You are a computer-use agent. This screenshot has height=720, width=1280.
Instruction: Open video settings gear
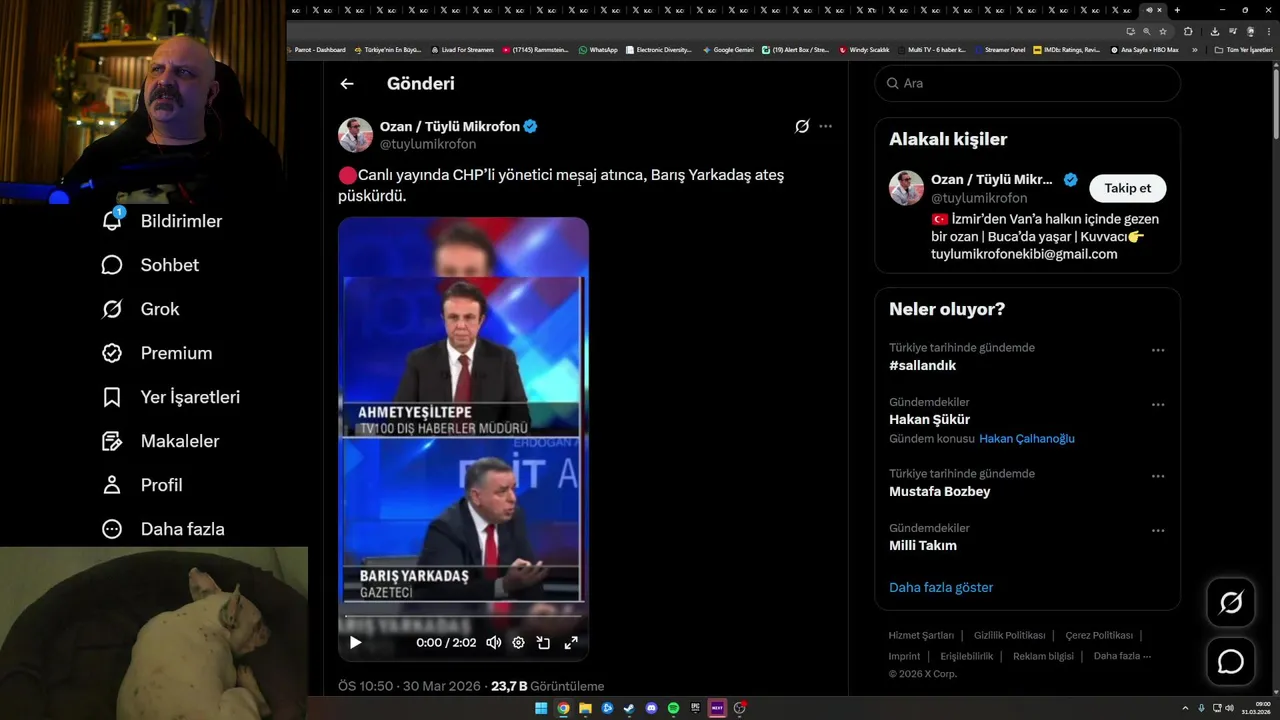518,643
